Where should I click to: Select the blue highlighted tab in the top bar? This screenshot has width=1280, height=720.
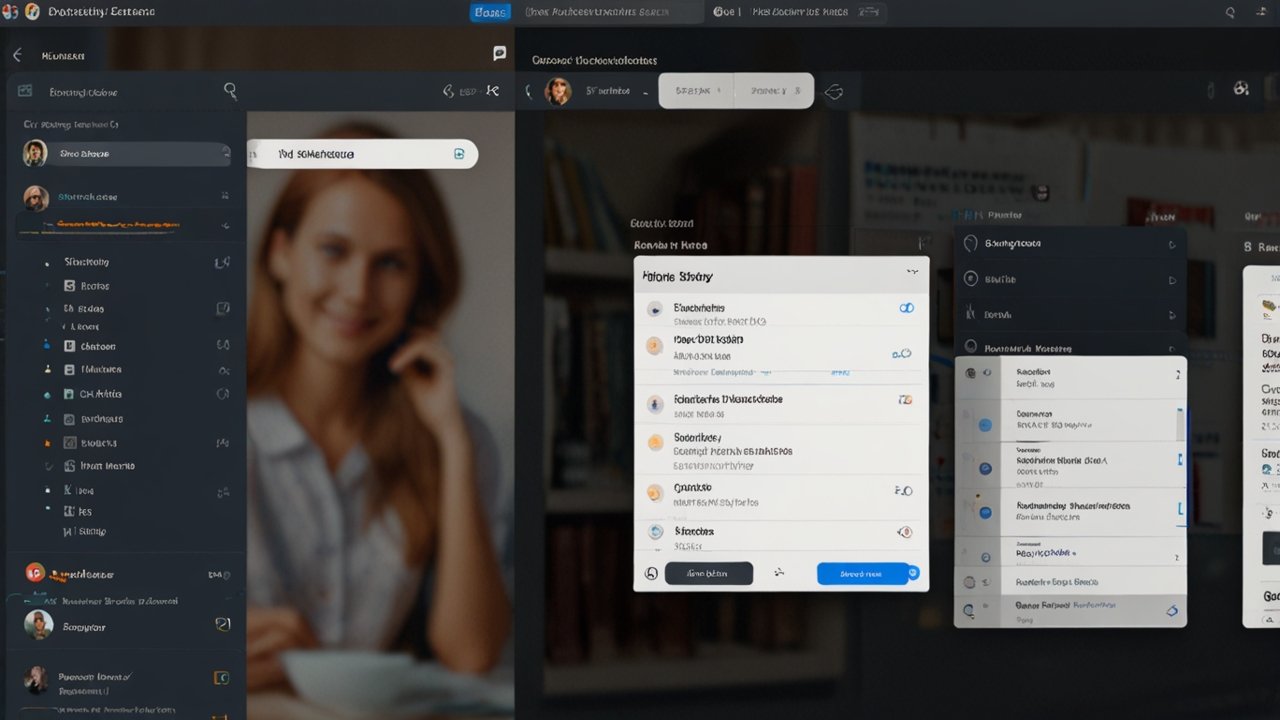tap(490, 12)
